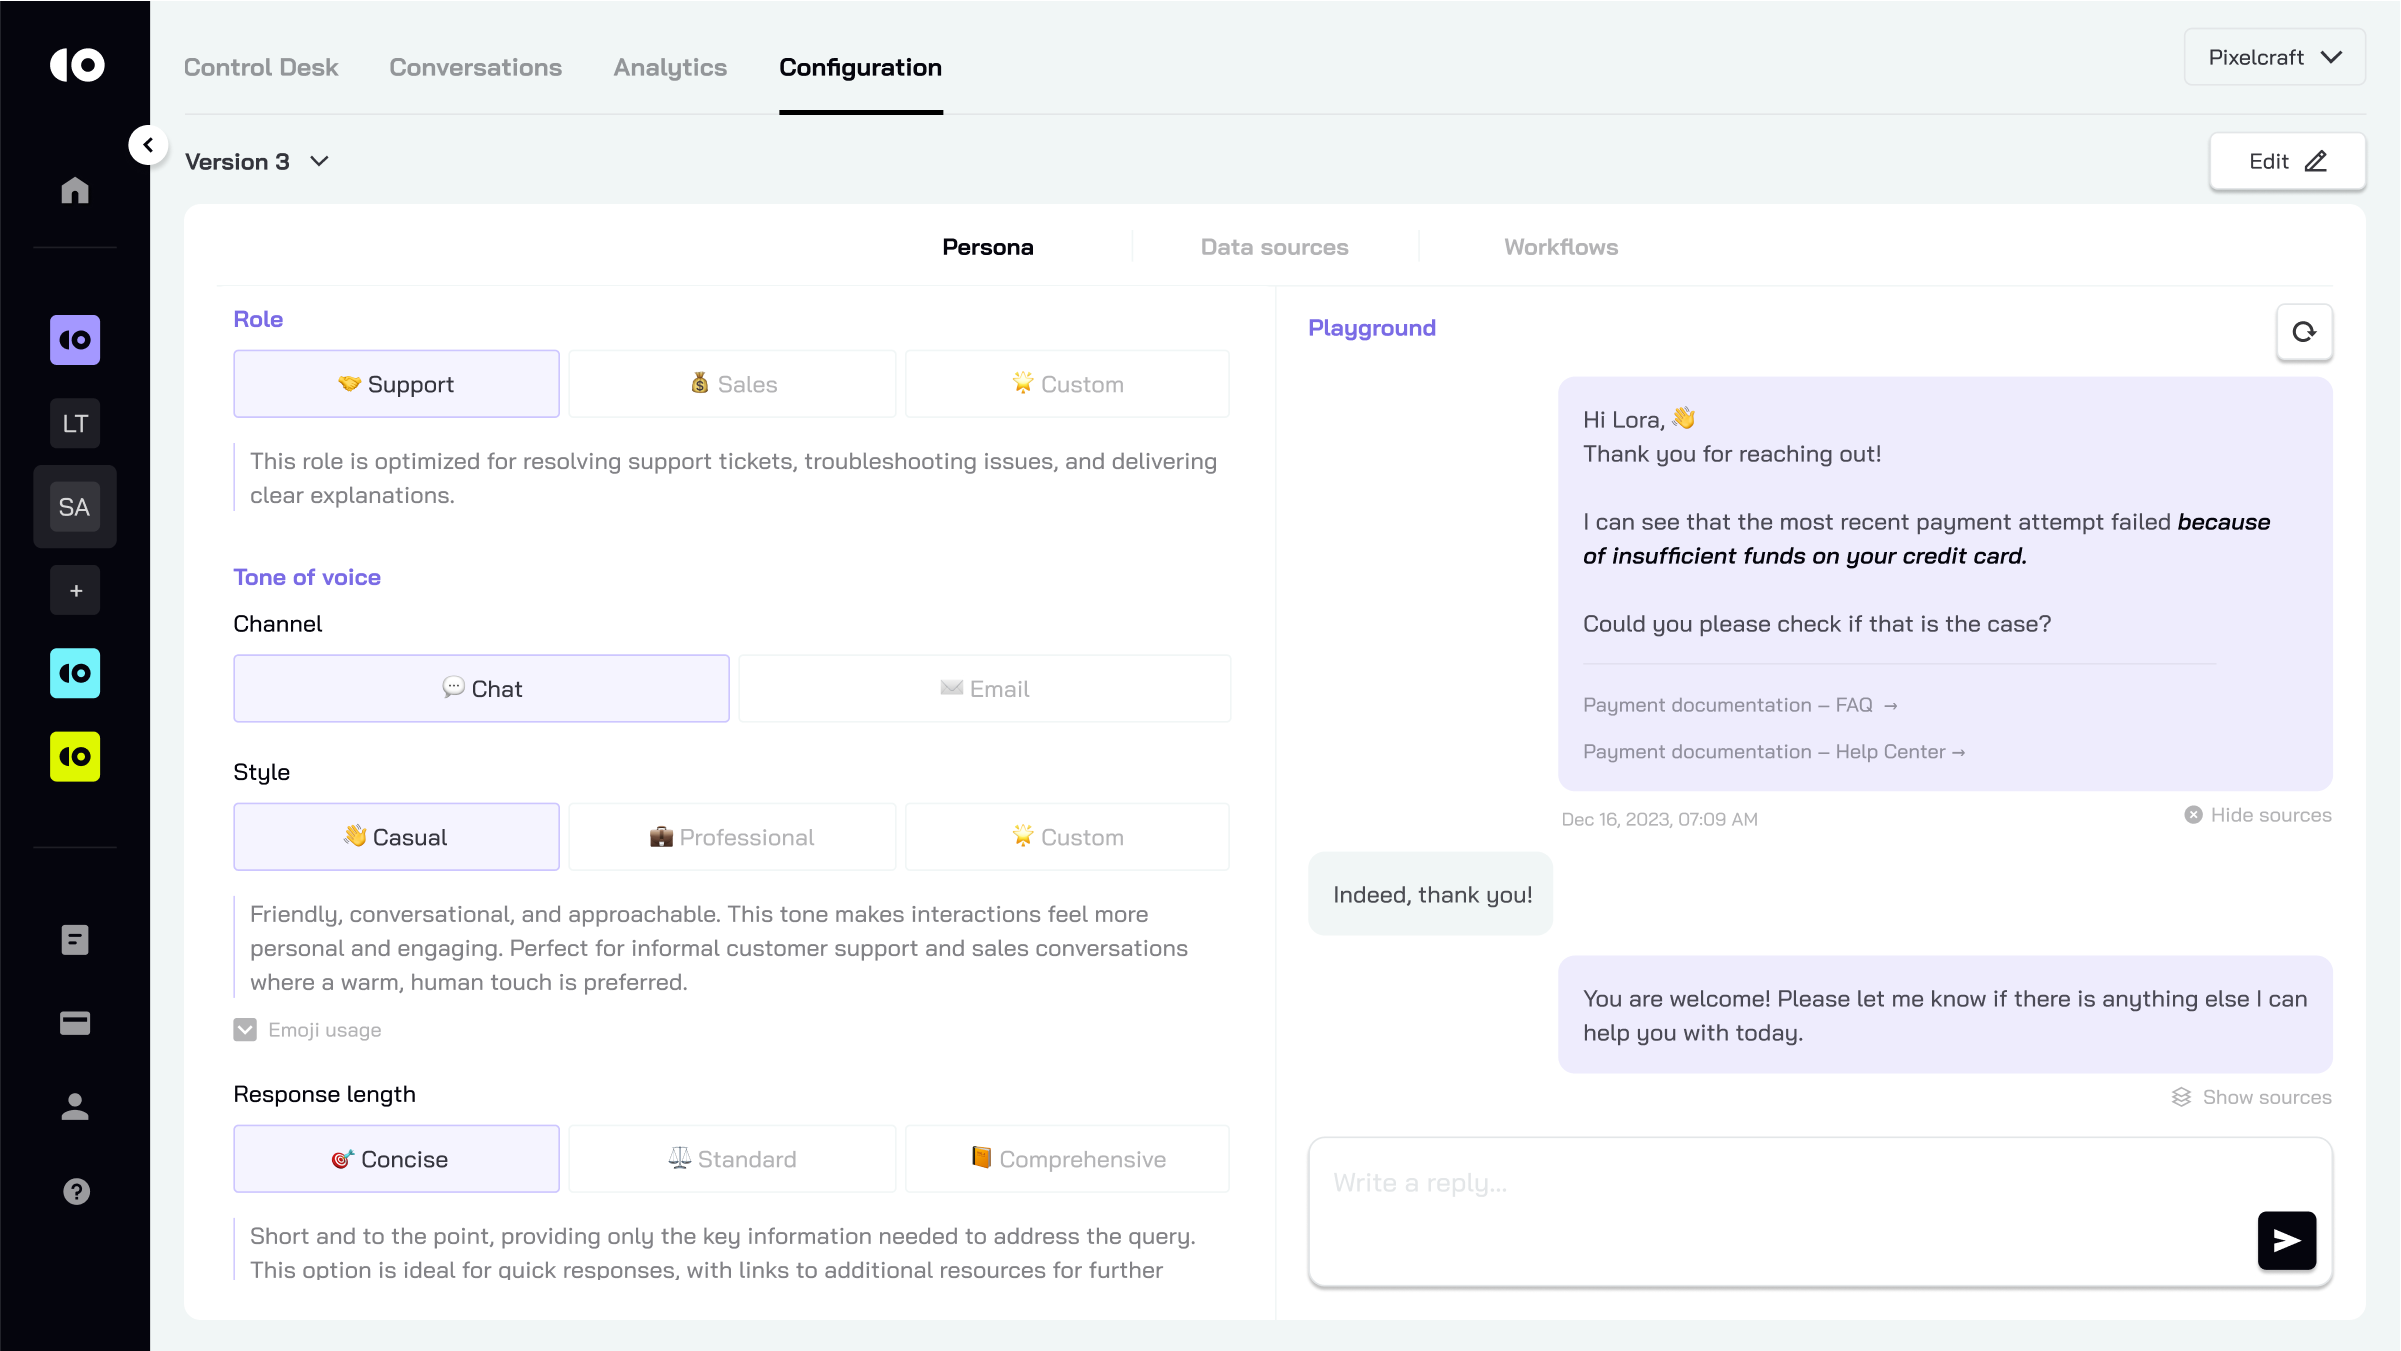The width and height of the screenshot is (2401, 1351).
Task: Click the Edit button
Action: pos(2286,161)
